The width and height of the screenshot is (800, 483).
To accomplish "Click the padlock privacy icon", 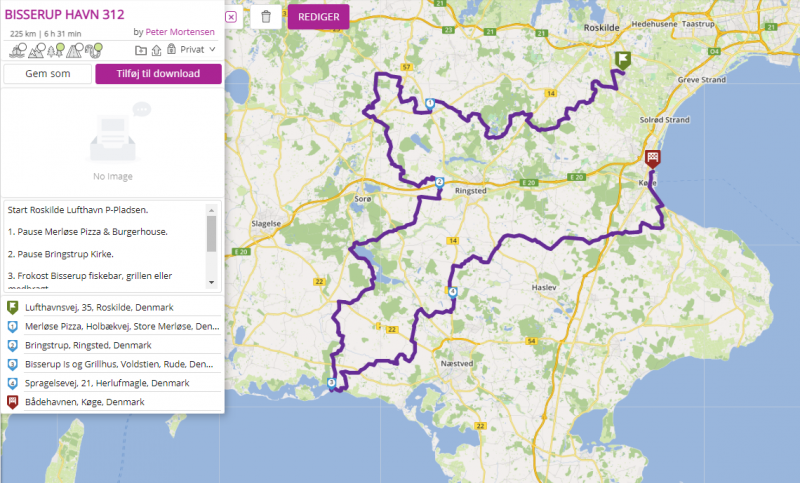I will 171,49.
